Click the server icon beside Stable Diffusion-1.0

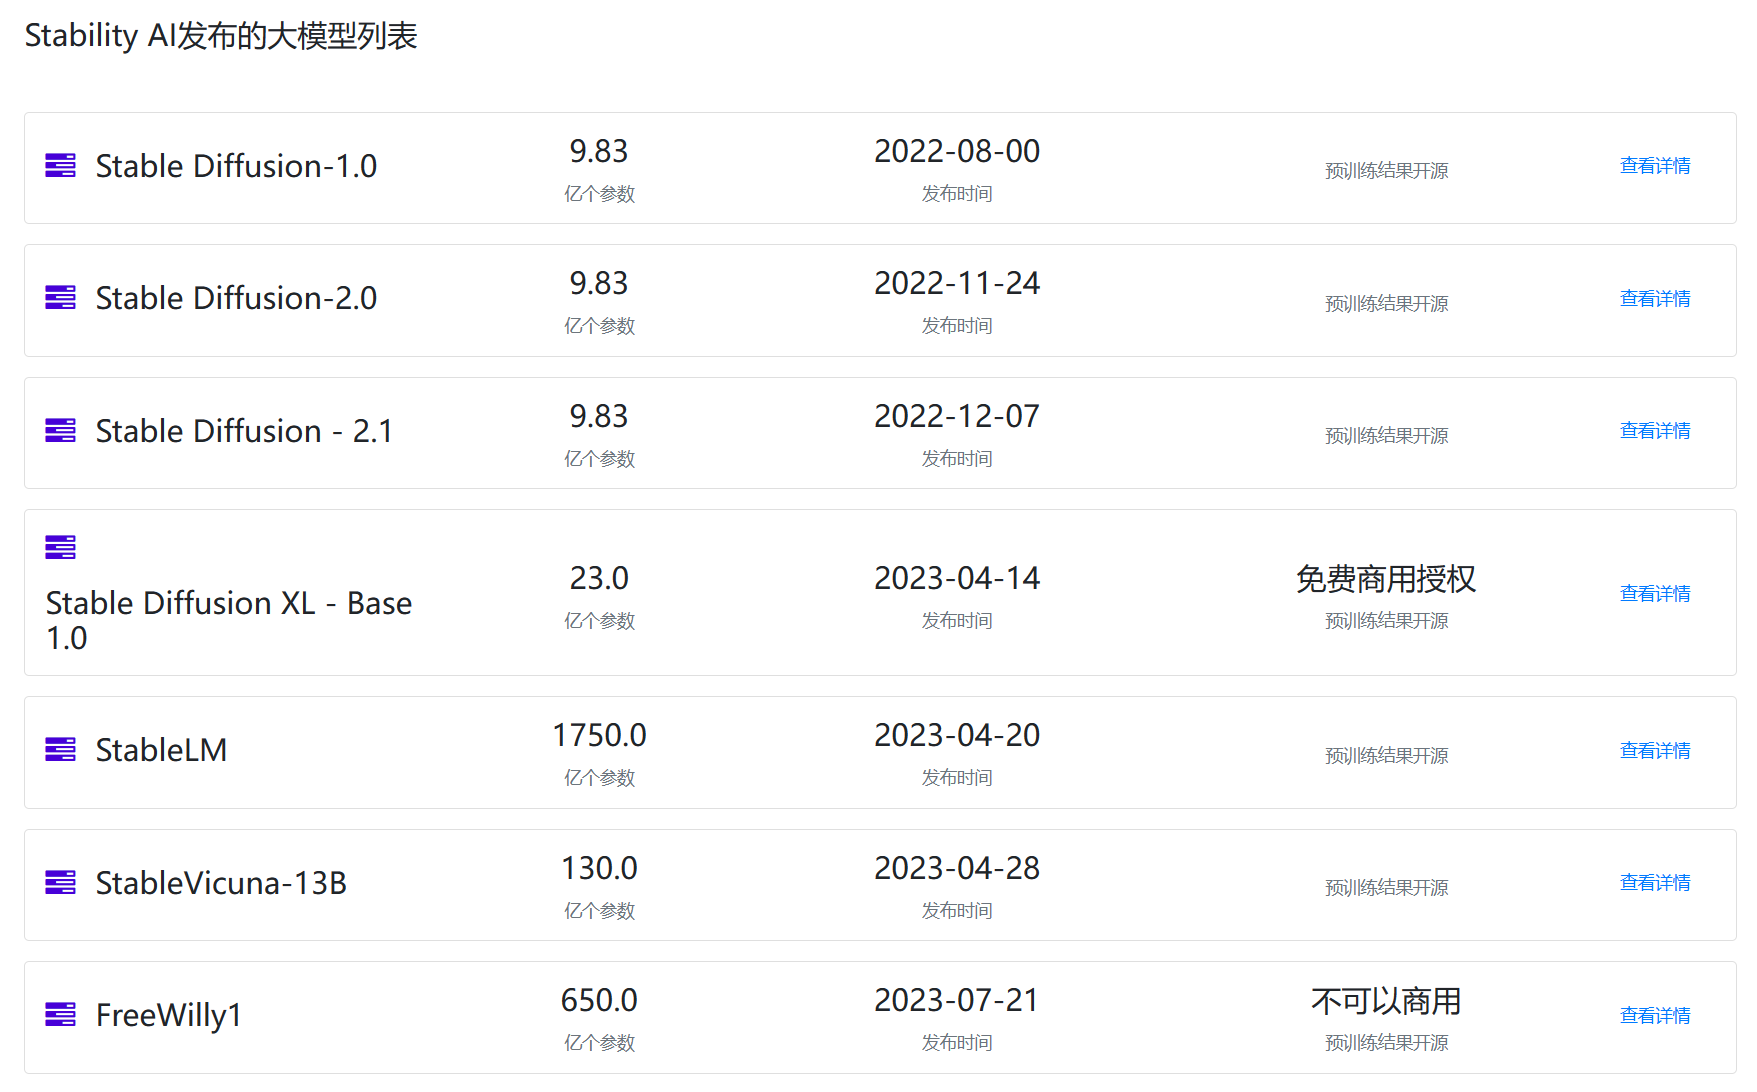tap(60, 165)
